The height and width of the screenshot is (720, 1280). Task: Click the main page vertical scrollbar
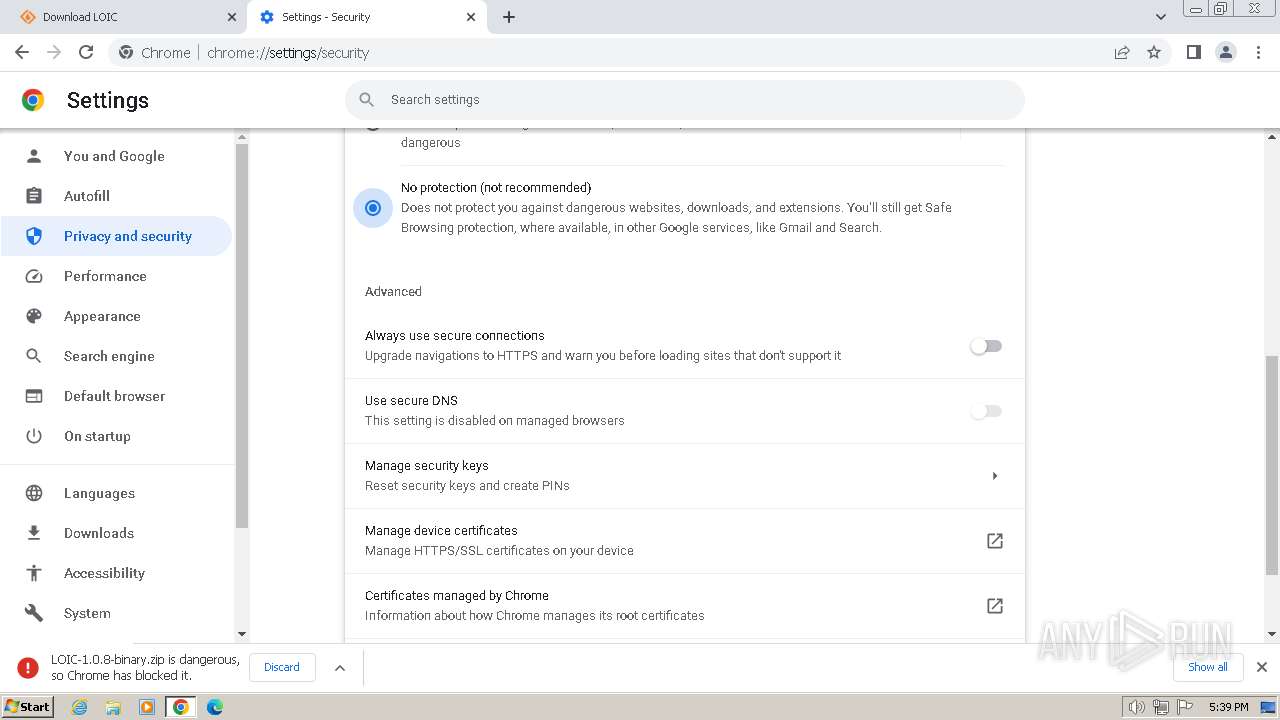coord(1272,465)
